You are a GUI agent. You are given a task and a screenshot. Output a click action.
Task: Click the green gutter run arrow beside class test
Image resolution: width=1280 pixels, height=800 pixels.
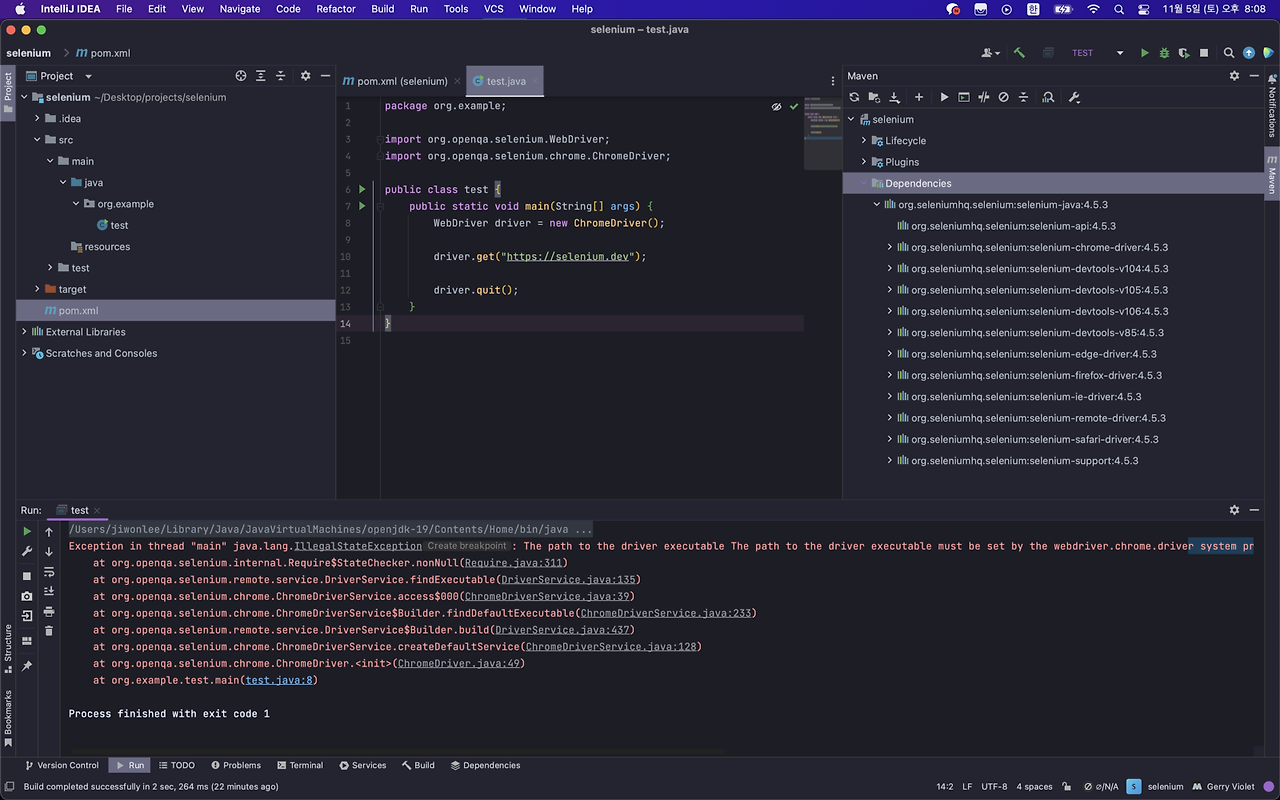coord(363,189)
